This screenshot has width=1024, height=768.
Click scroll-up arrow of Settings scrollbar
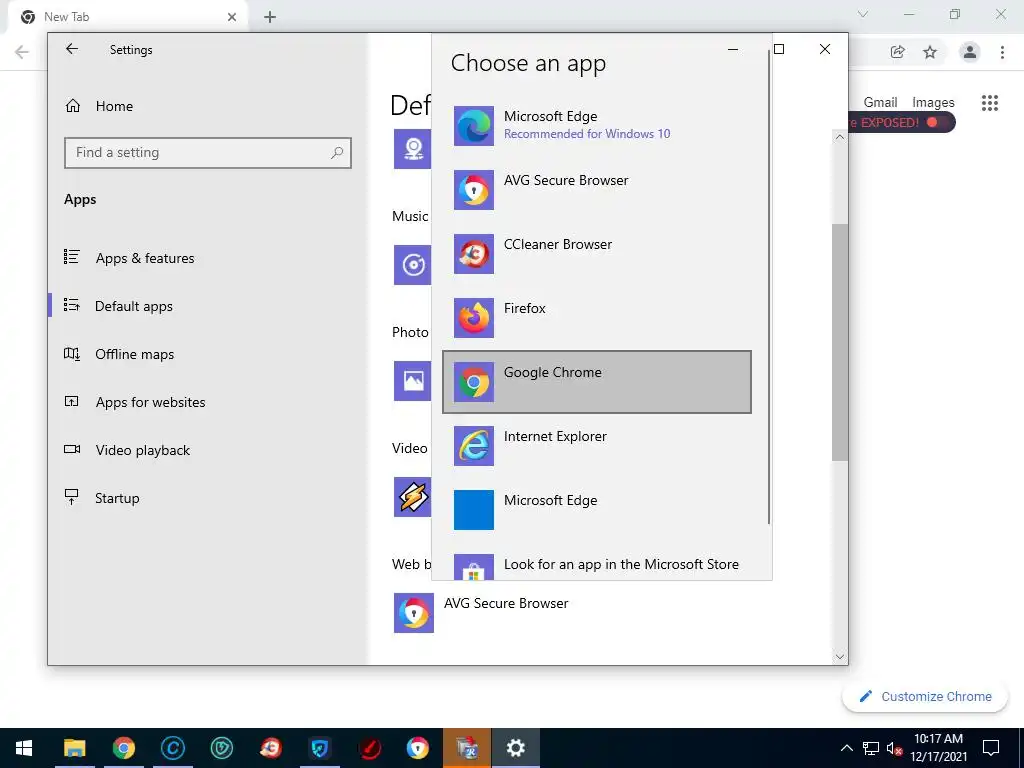click(x=839, y=137)
